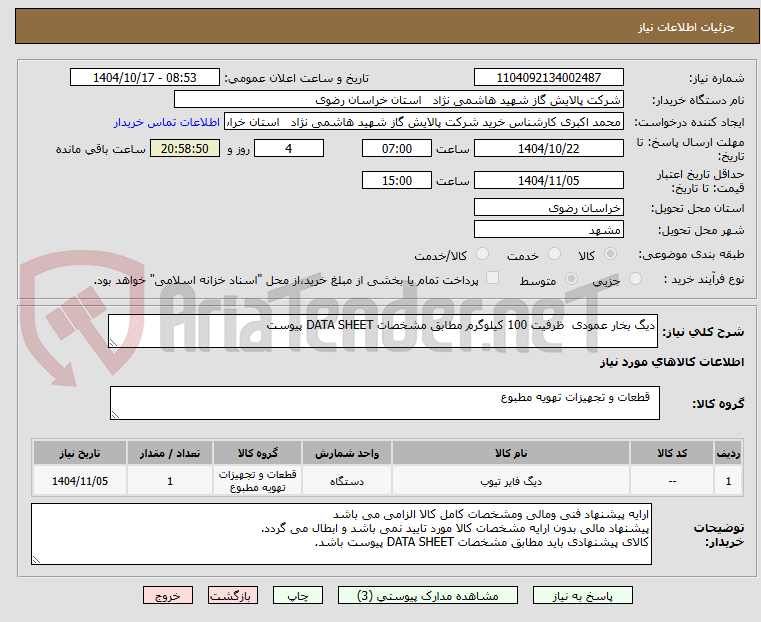
Task: Click the quantity cell 1 in the table
Action: coord(170,481)
